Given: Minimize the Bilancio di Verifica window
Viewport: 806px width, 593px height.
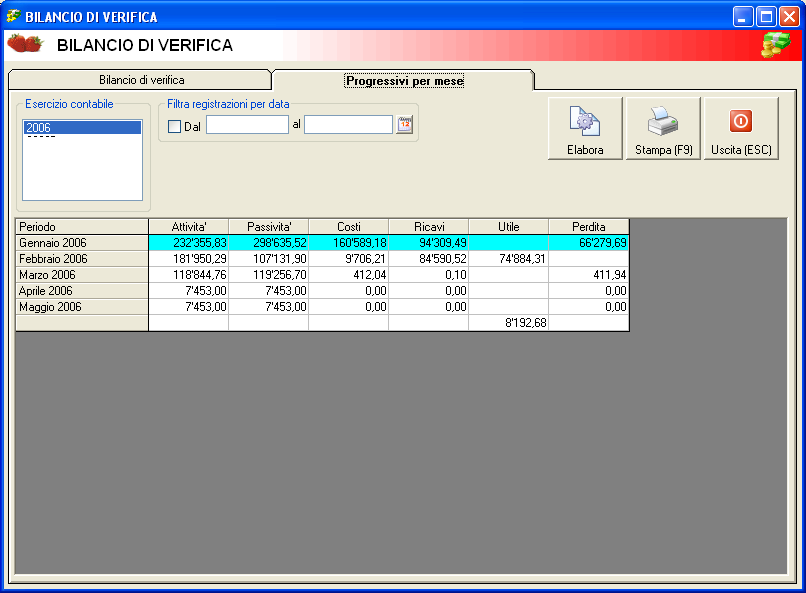Looking at the screenshot, I should 742,16.
